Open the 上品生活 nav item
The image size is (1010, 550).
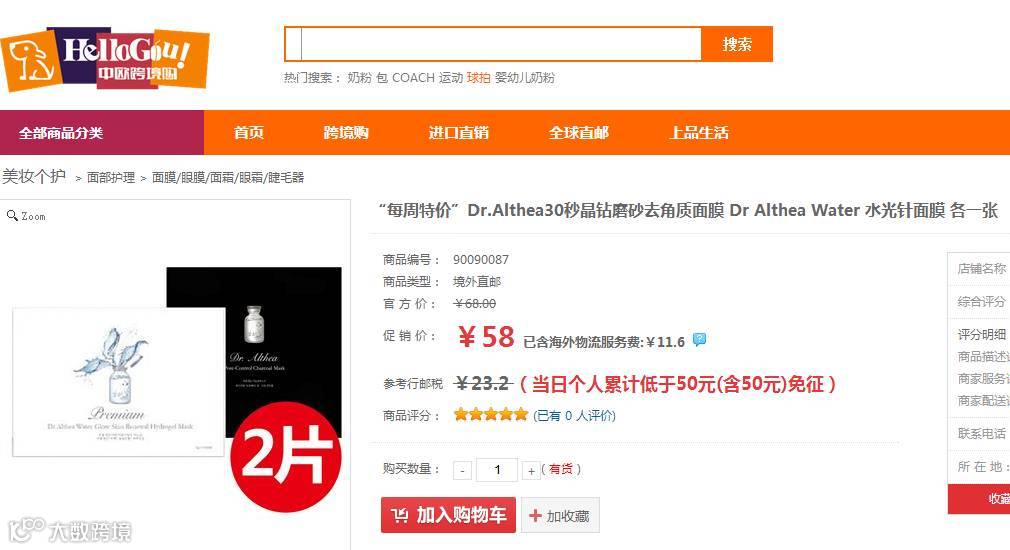[x=699, y=133]
